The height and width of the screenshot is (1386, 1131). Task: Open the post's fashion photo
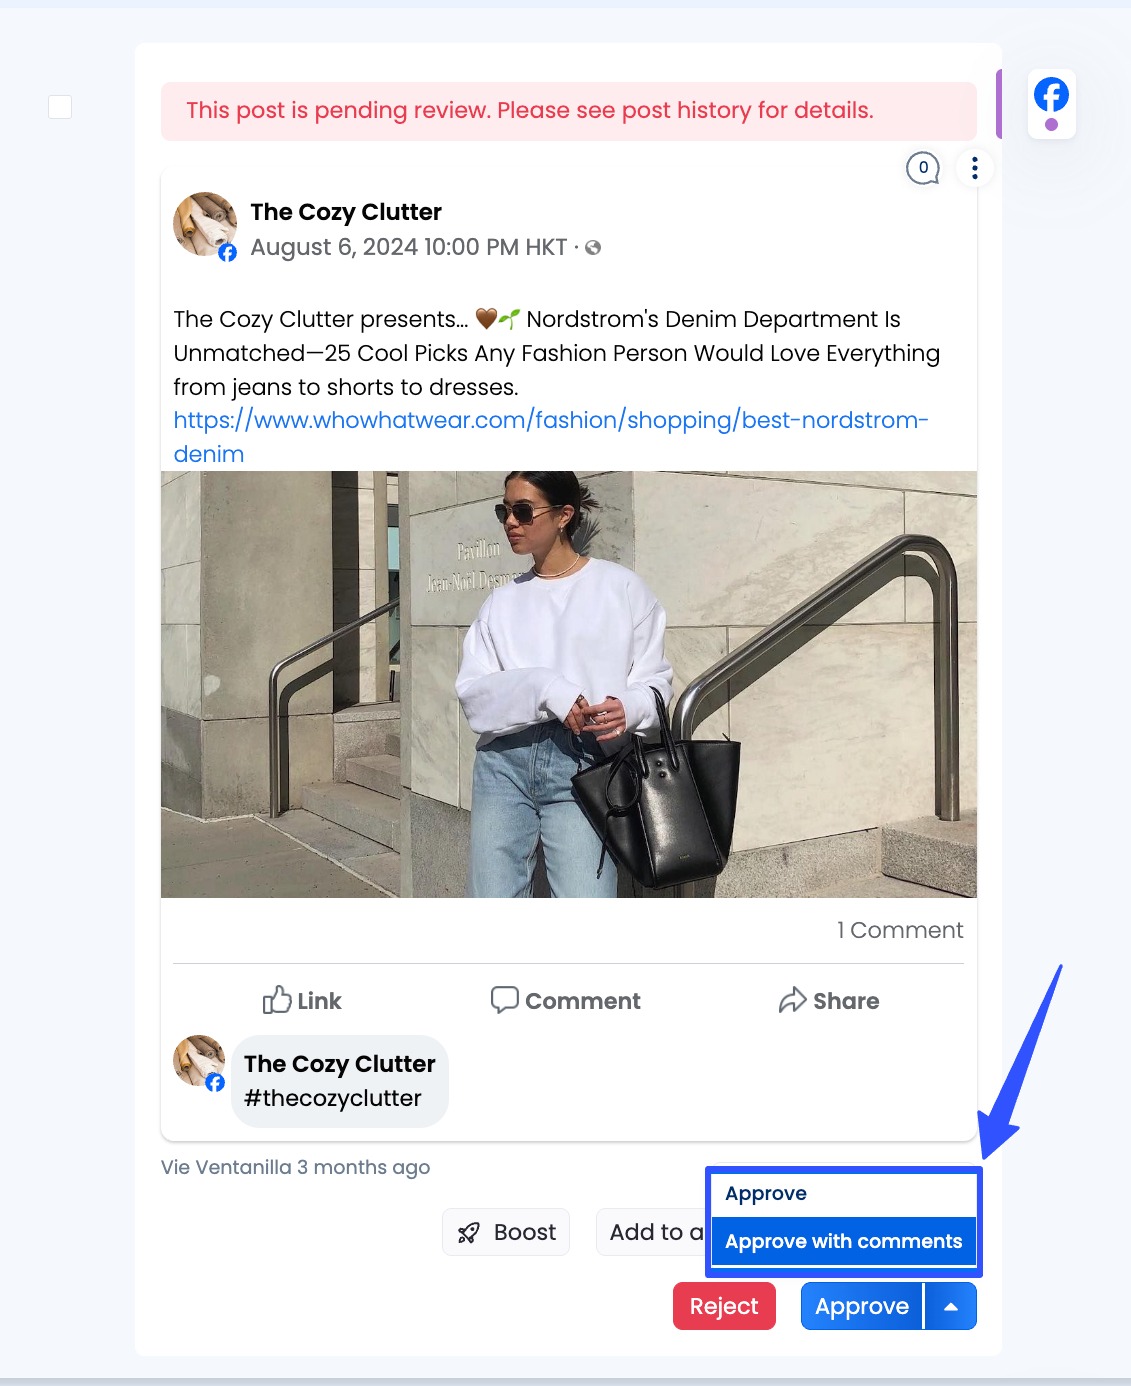(x=568, y=683)
